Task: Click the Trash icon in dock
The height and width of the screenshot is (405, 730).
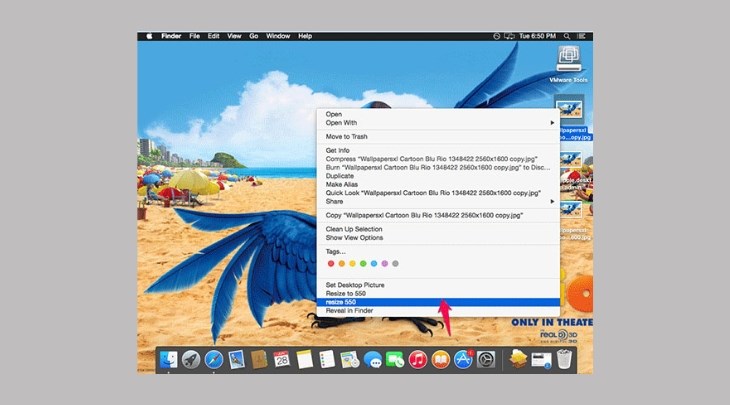Action: click(565, 359)
